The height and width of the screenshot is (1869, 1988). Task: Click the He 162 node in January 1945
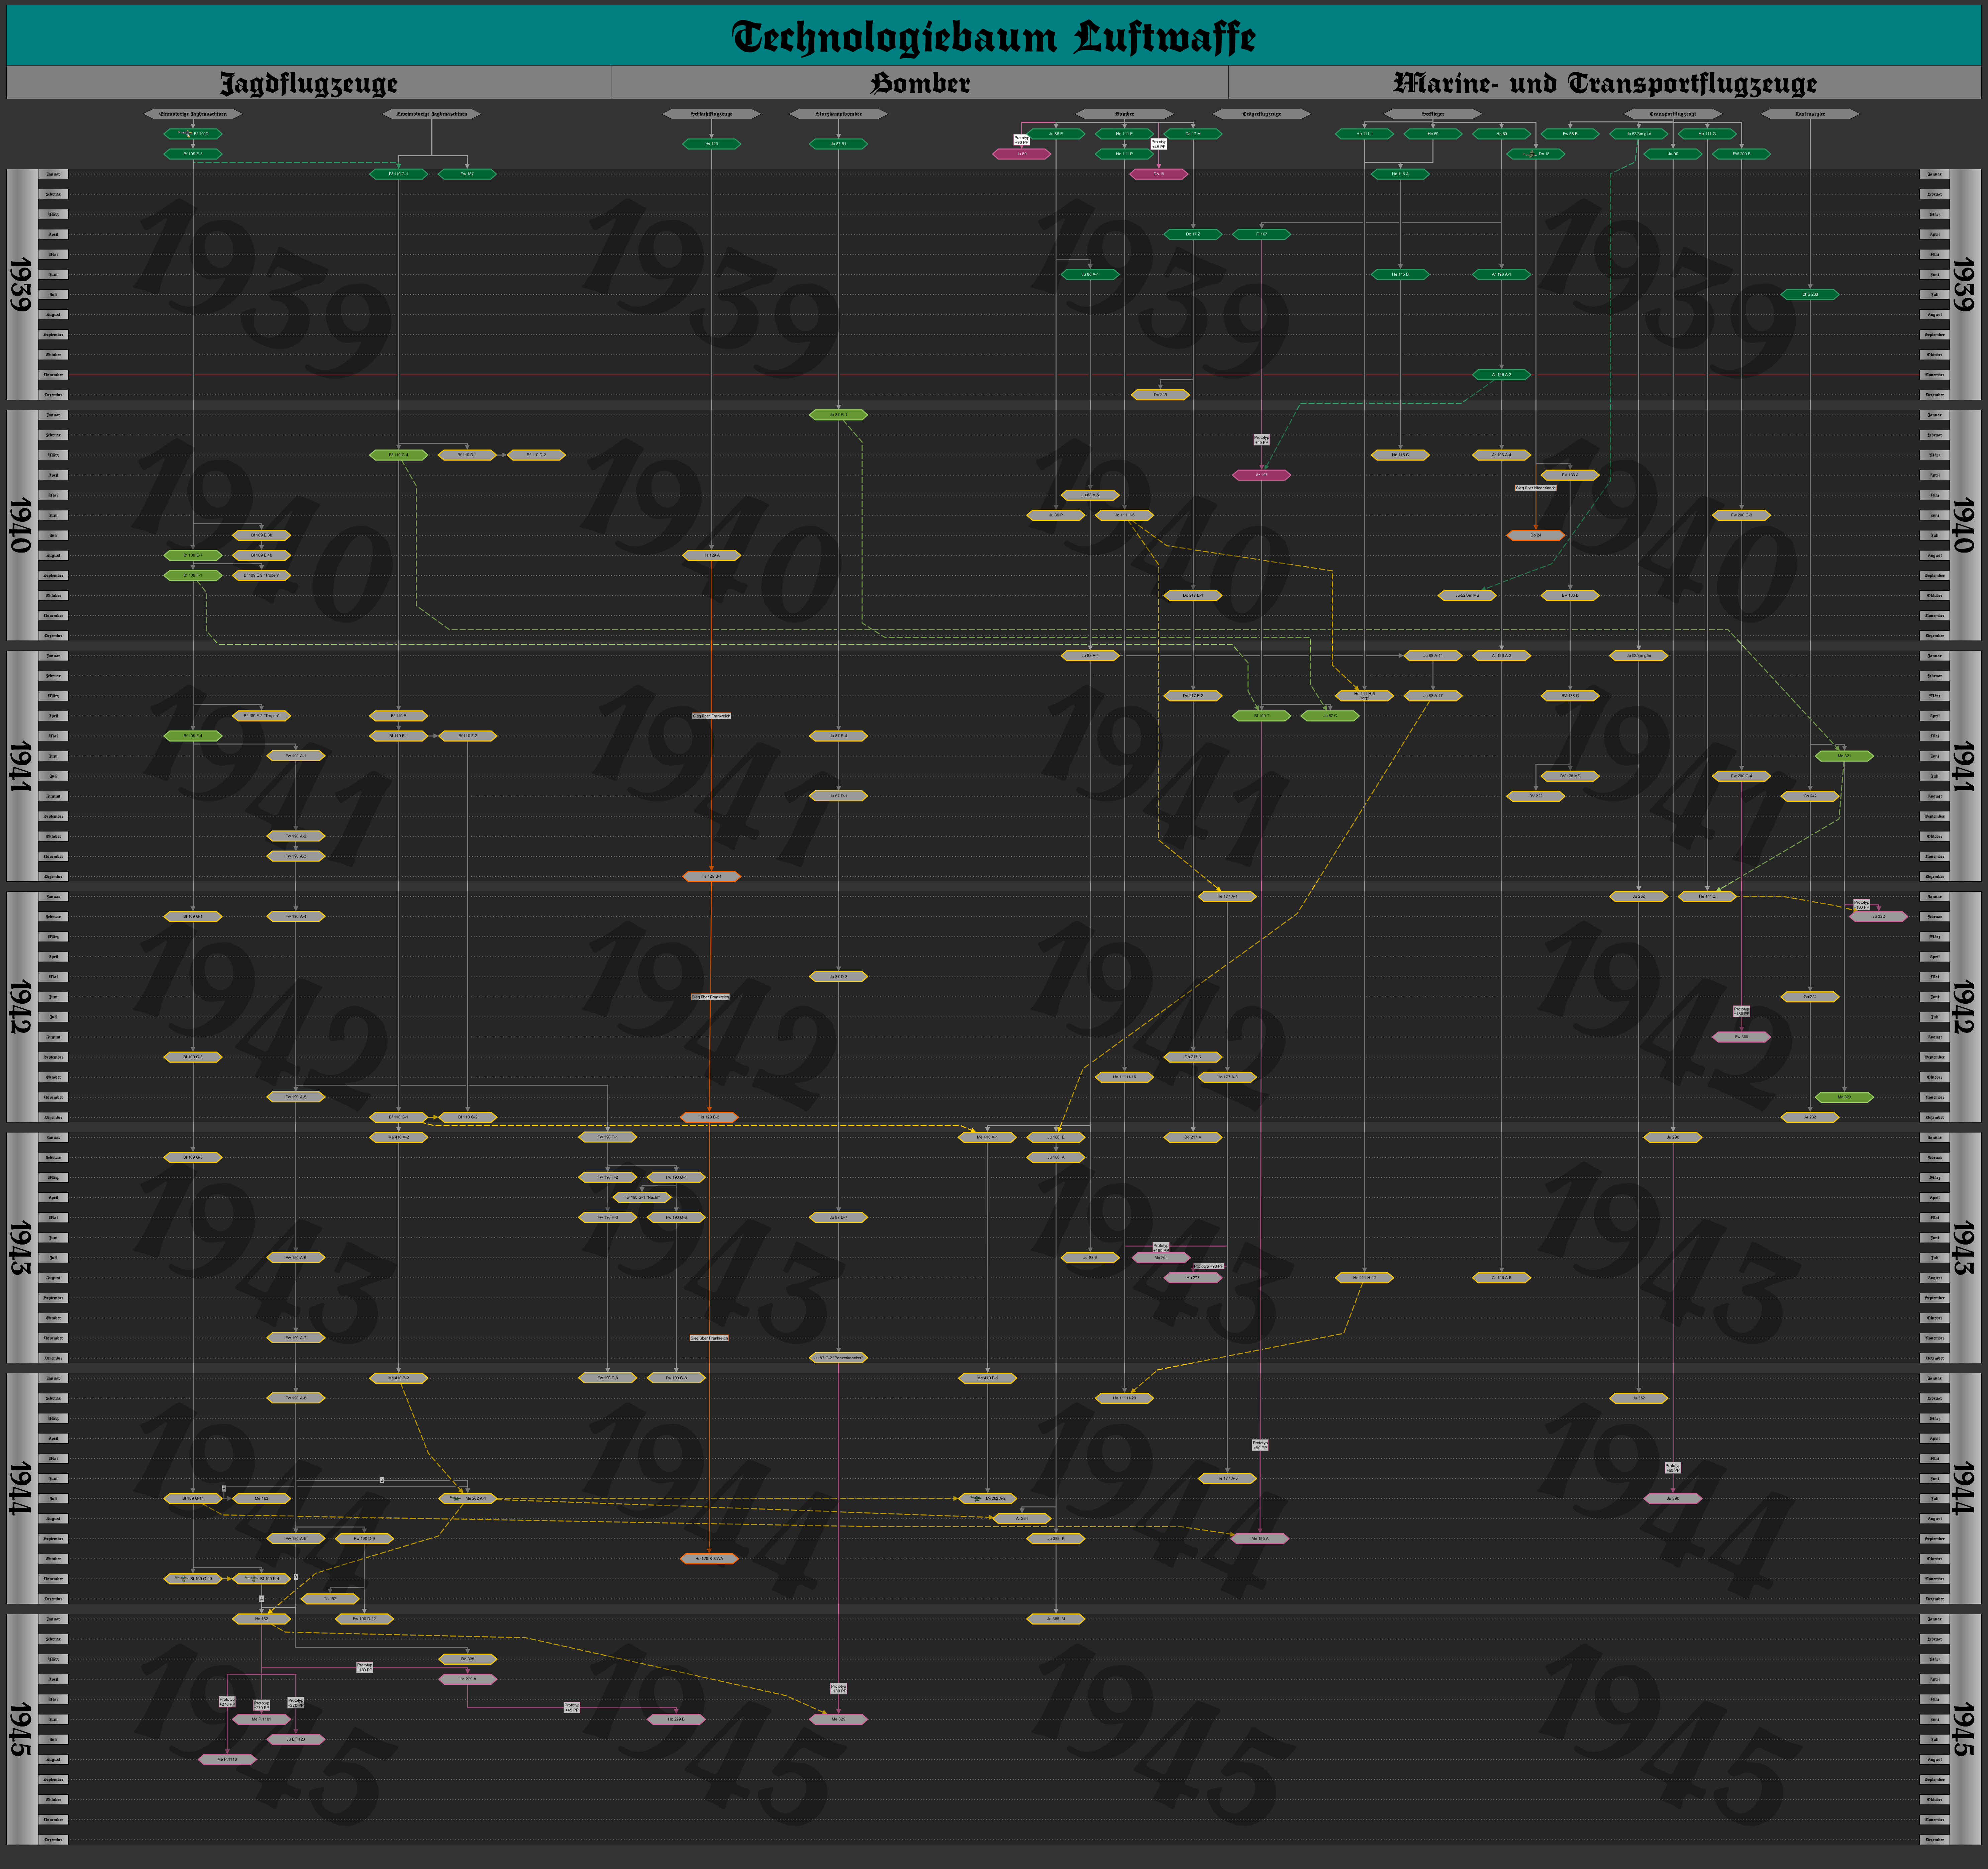point(262,1619)
